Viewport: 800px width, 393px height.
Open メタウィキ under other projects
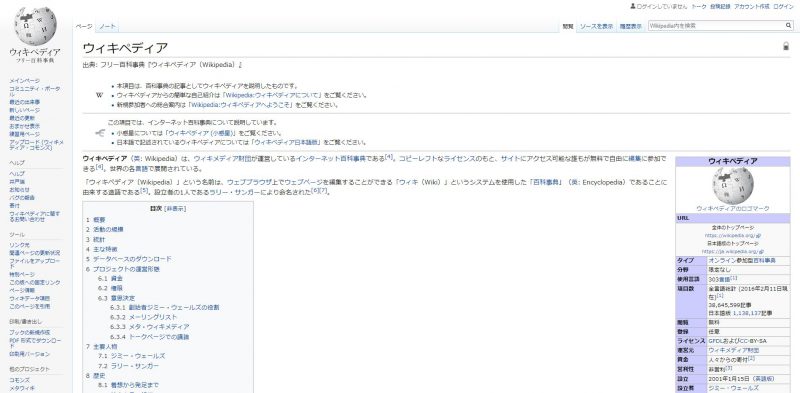click(x=22, y=388)
